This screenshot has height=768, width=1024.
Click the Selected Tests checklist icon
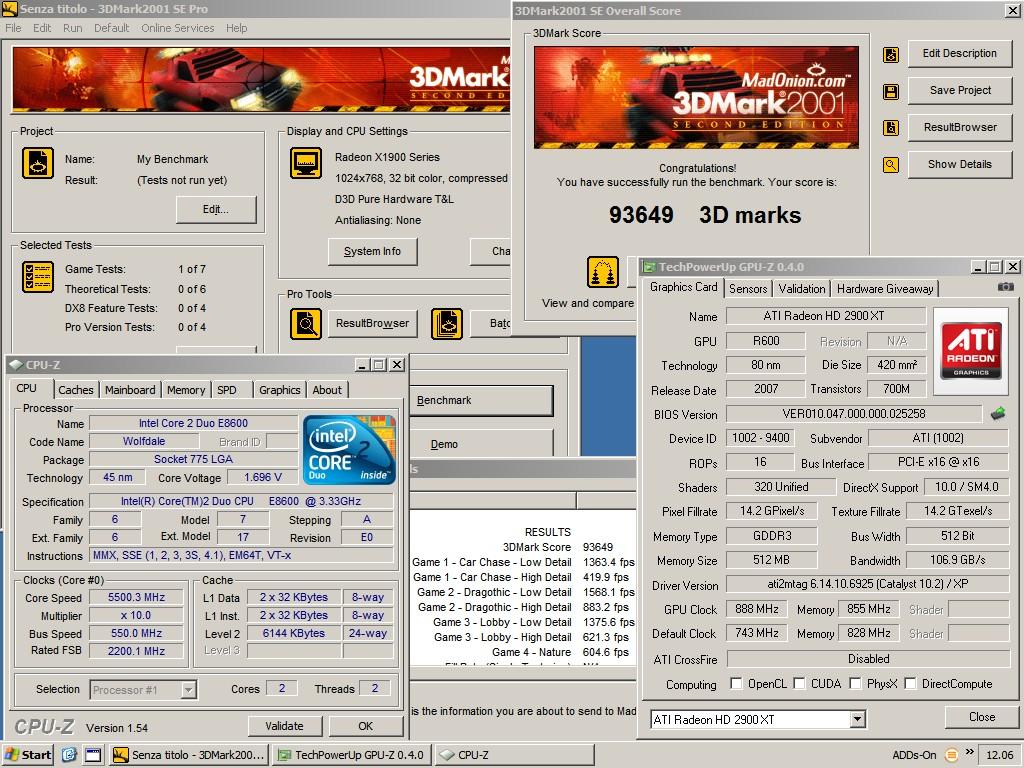coord(38,277)
